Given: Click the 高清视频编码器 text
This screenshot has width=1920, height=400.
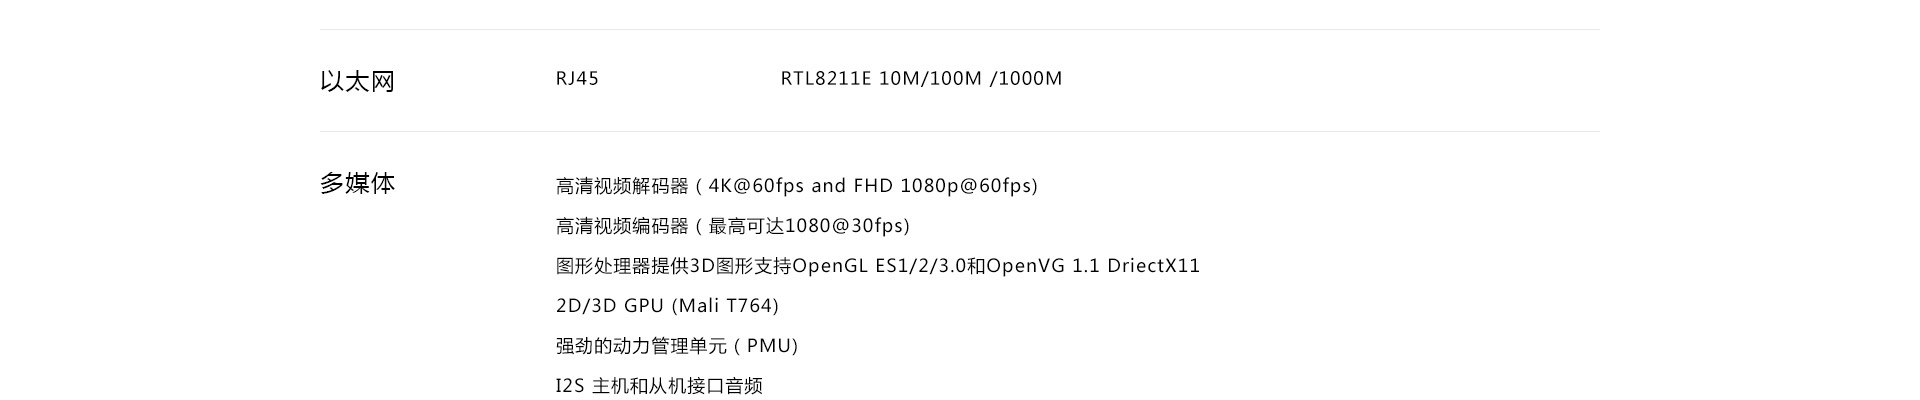Looking at the screenshot, I should coord(622,226).
